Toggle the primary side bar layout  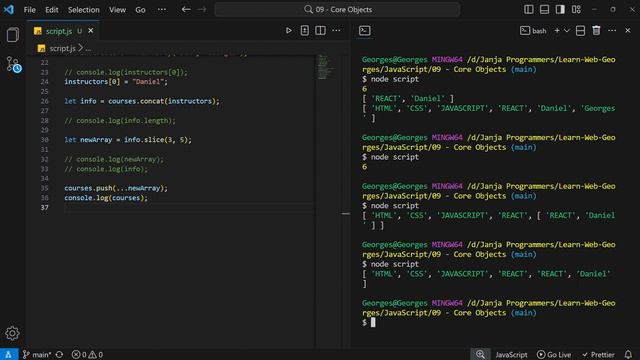click(x=529, y=9)
